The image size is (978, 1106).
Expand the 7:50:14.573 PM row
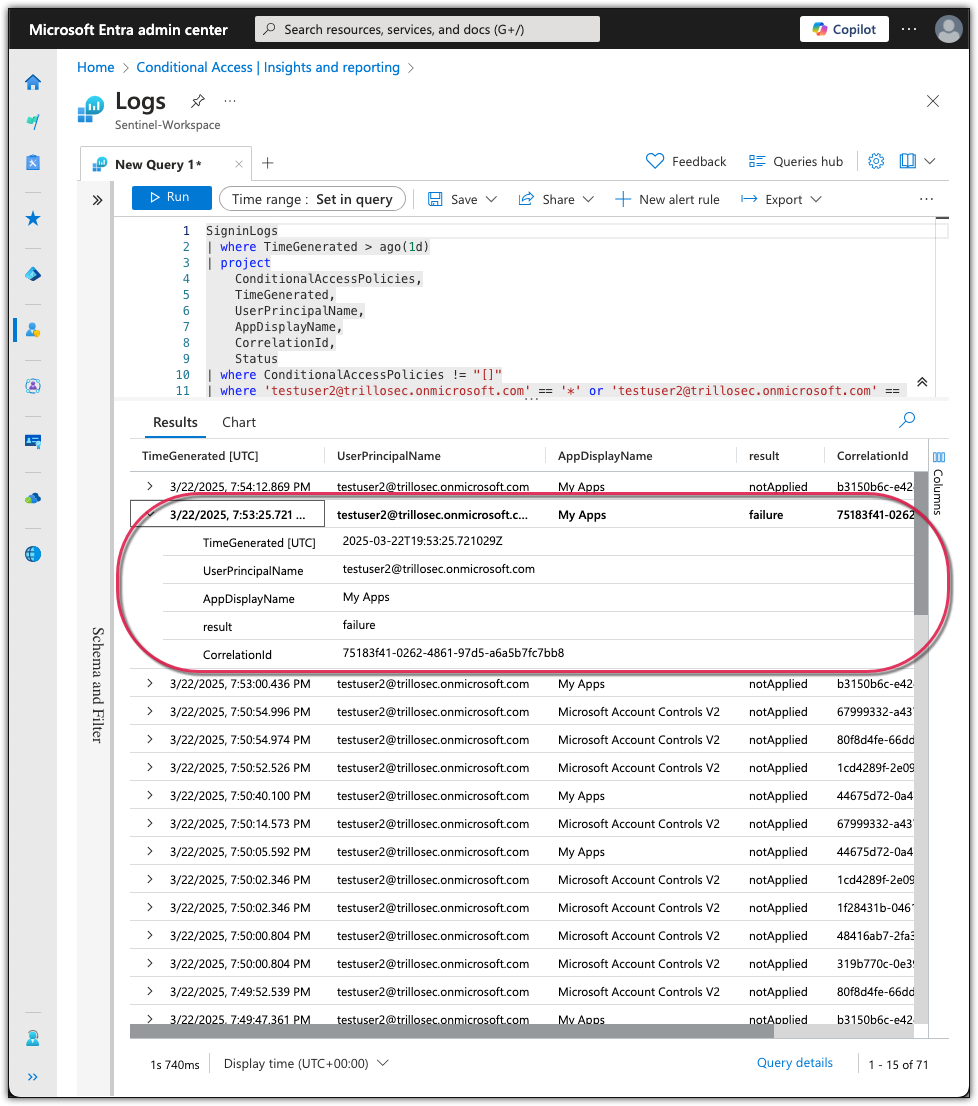point(149,824)
